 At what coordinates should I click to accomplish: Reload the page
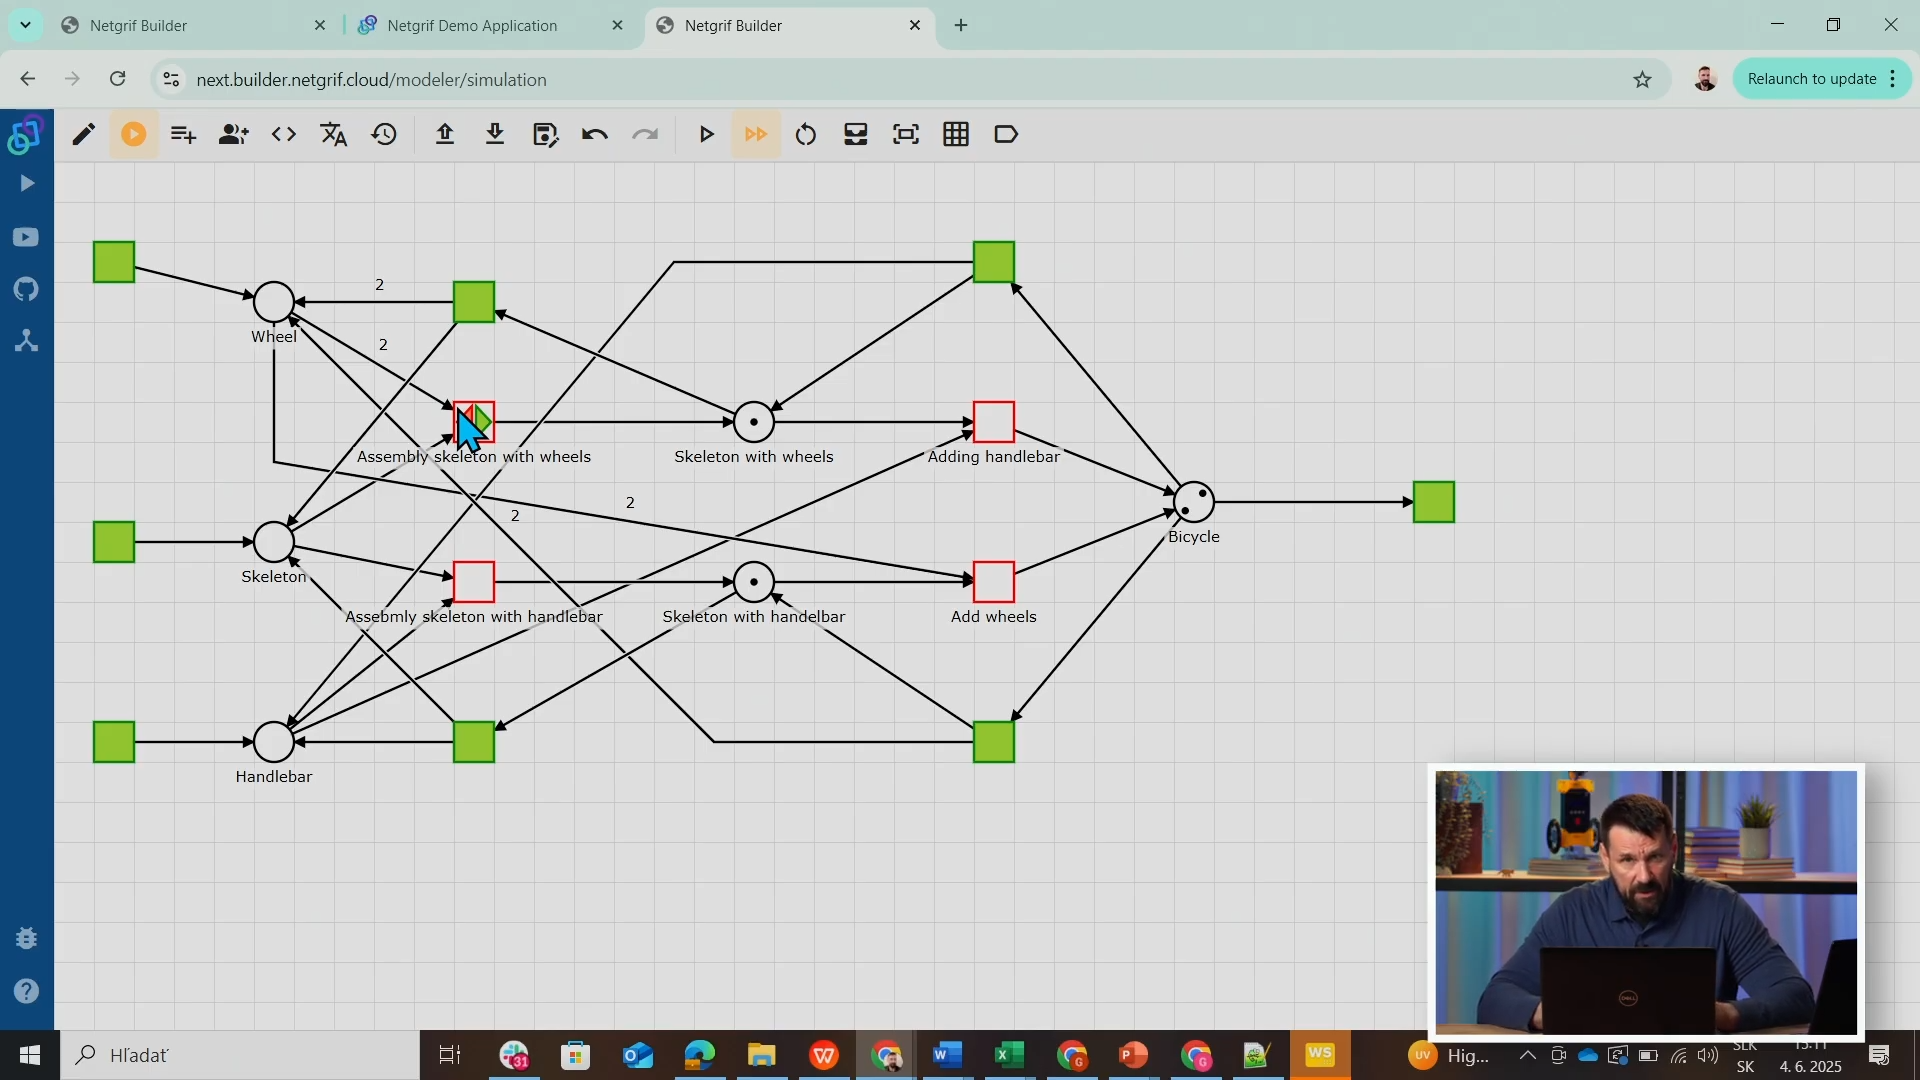[118, 79]
